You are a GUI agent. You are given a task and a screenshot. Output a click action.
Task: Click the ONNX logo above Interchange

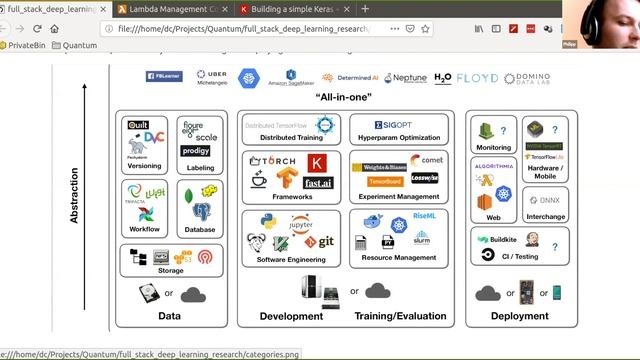pyautogui.click(x=545, y=200)
